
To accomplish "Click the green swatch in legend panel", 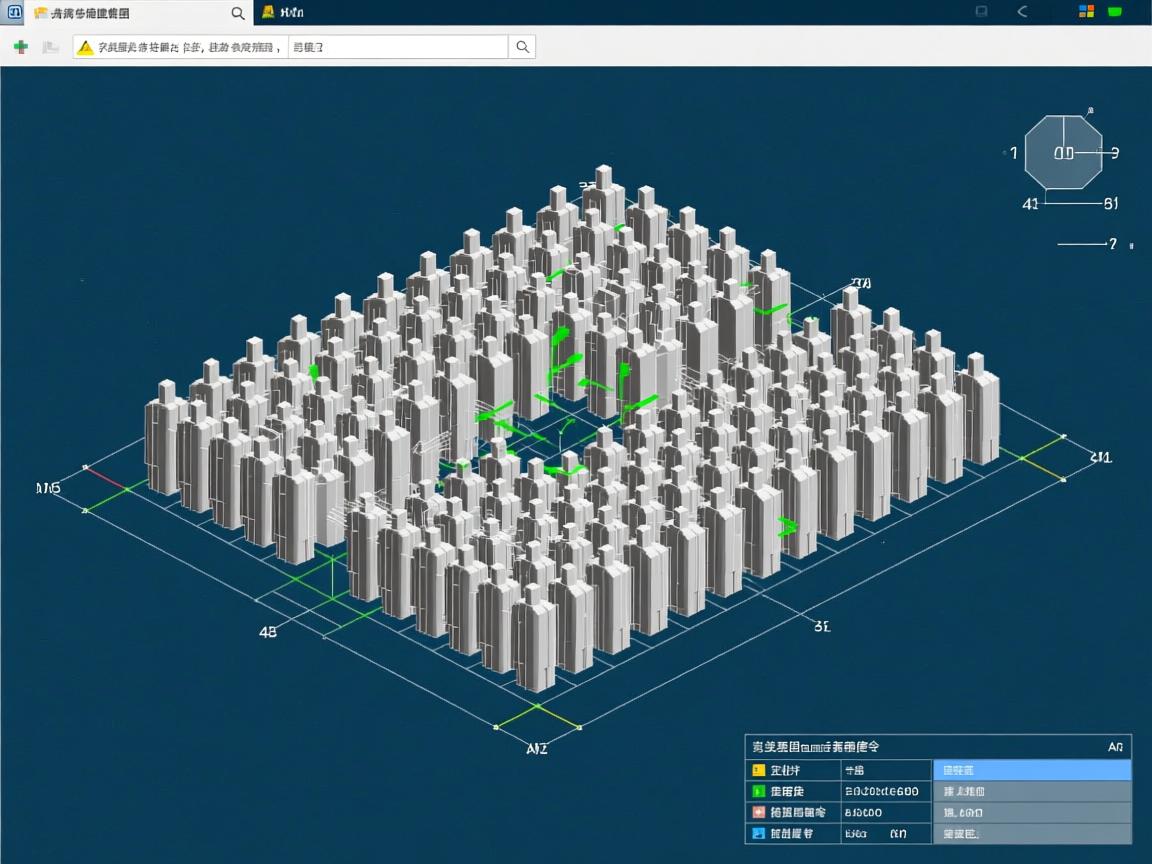I will tap(759, 791).
